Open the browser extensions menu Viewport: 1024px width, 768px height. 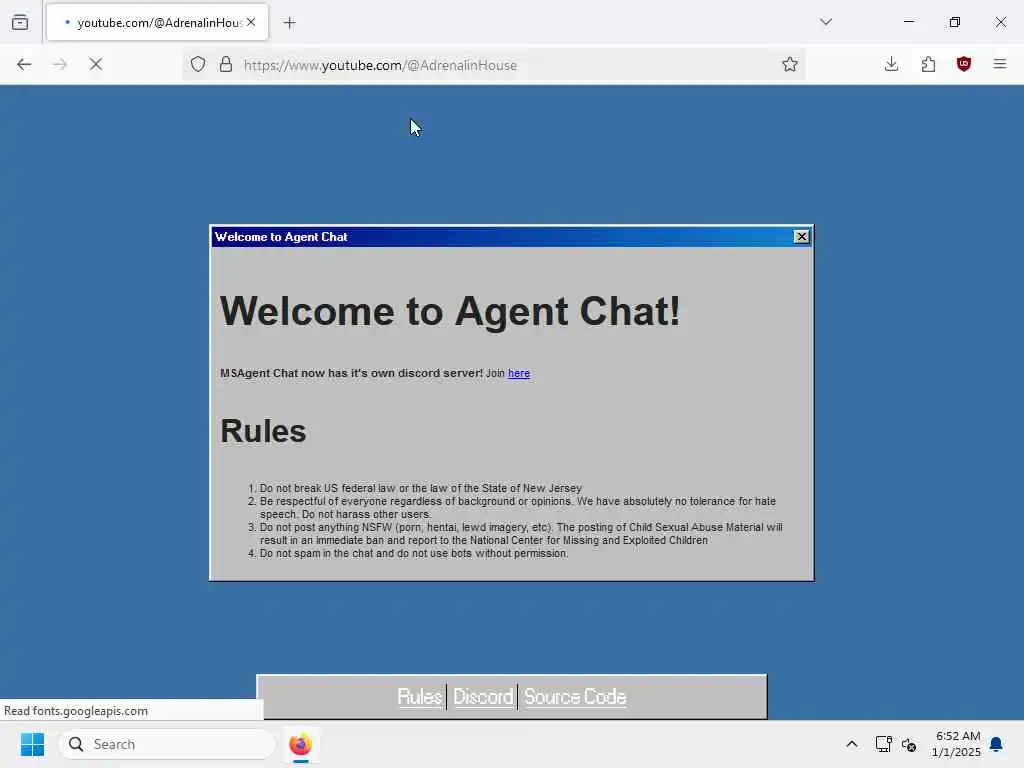(928, 64)
